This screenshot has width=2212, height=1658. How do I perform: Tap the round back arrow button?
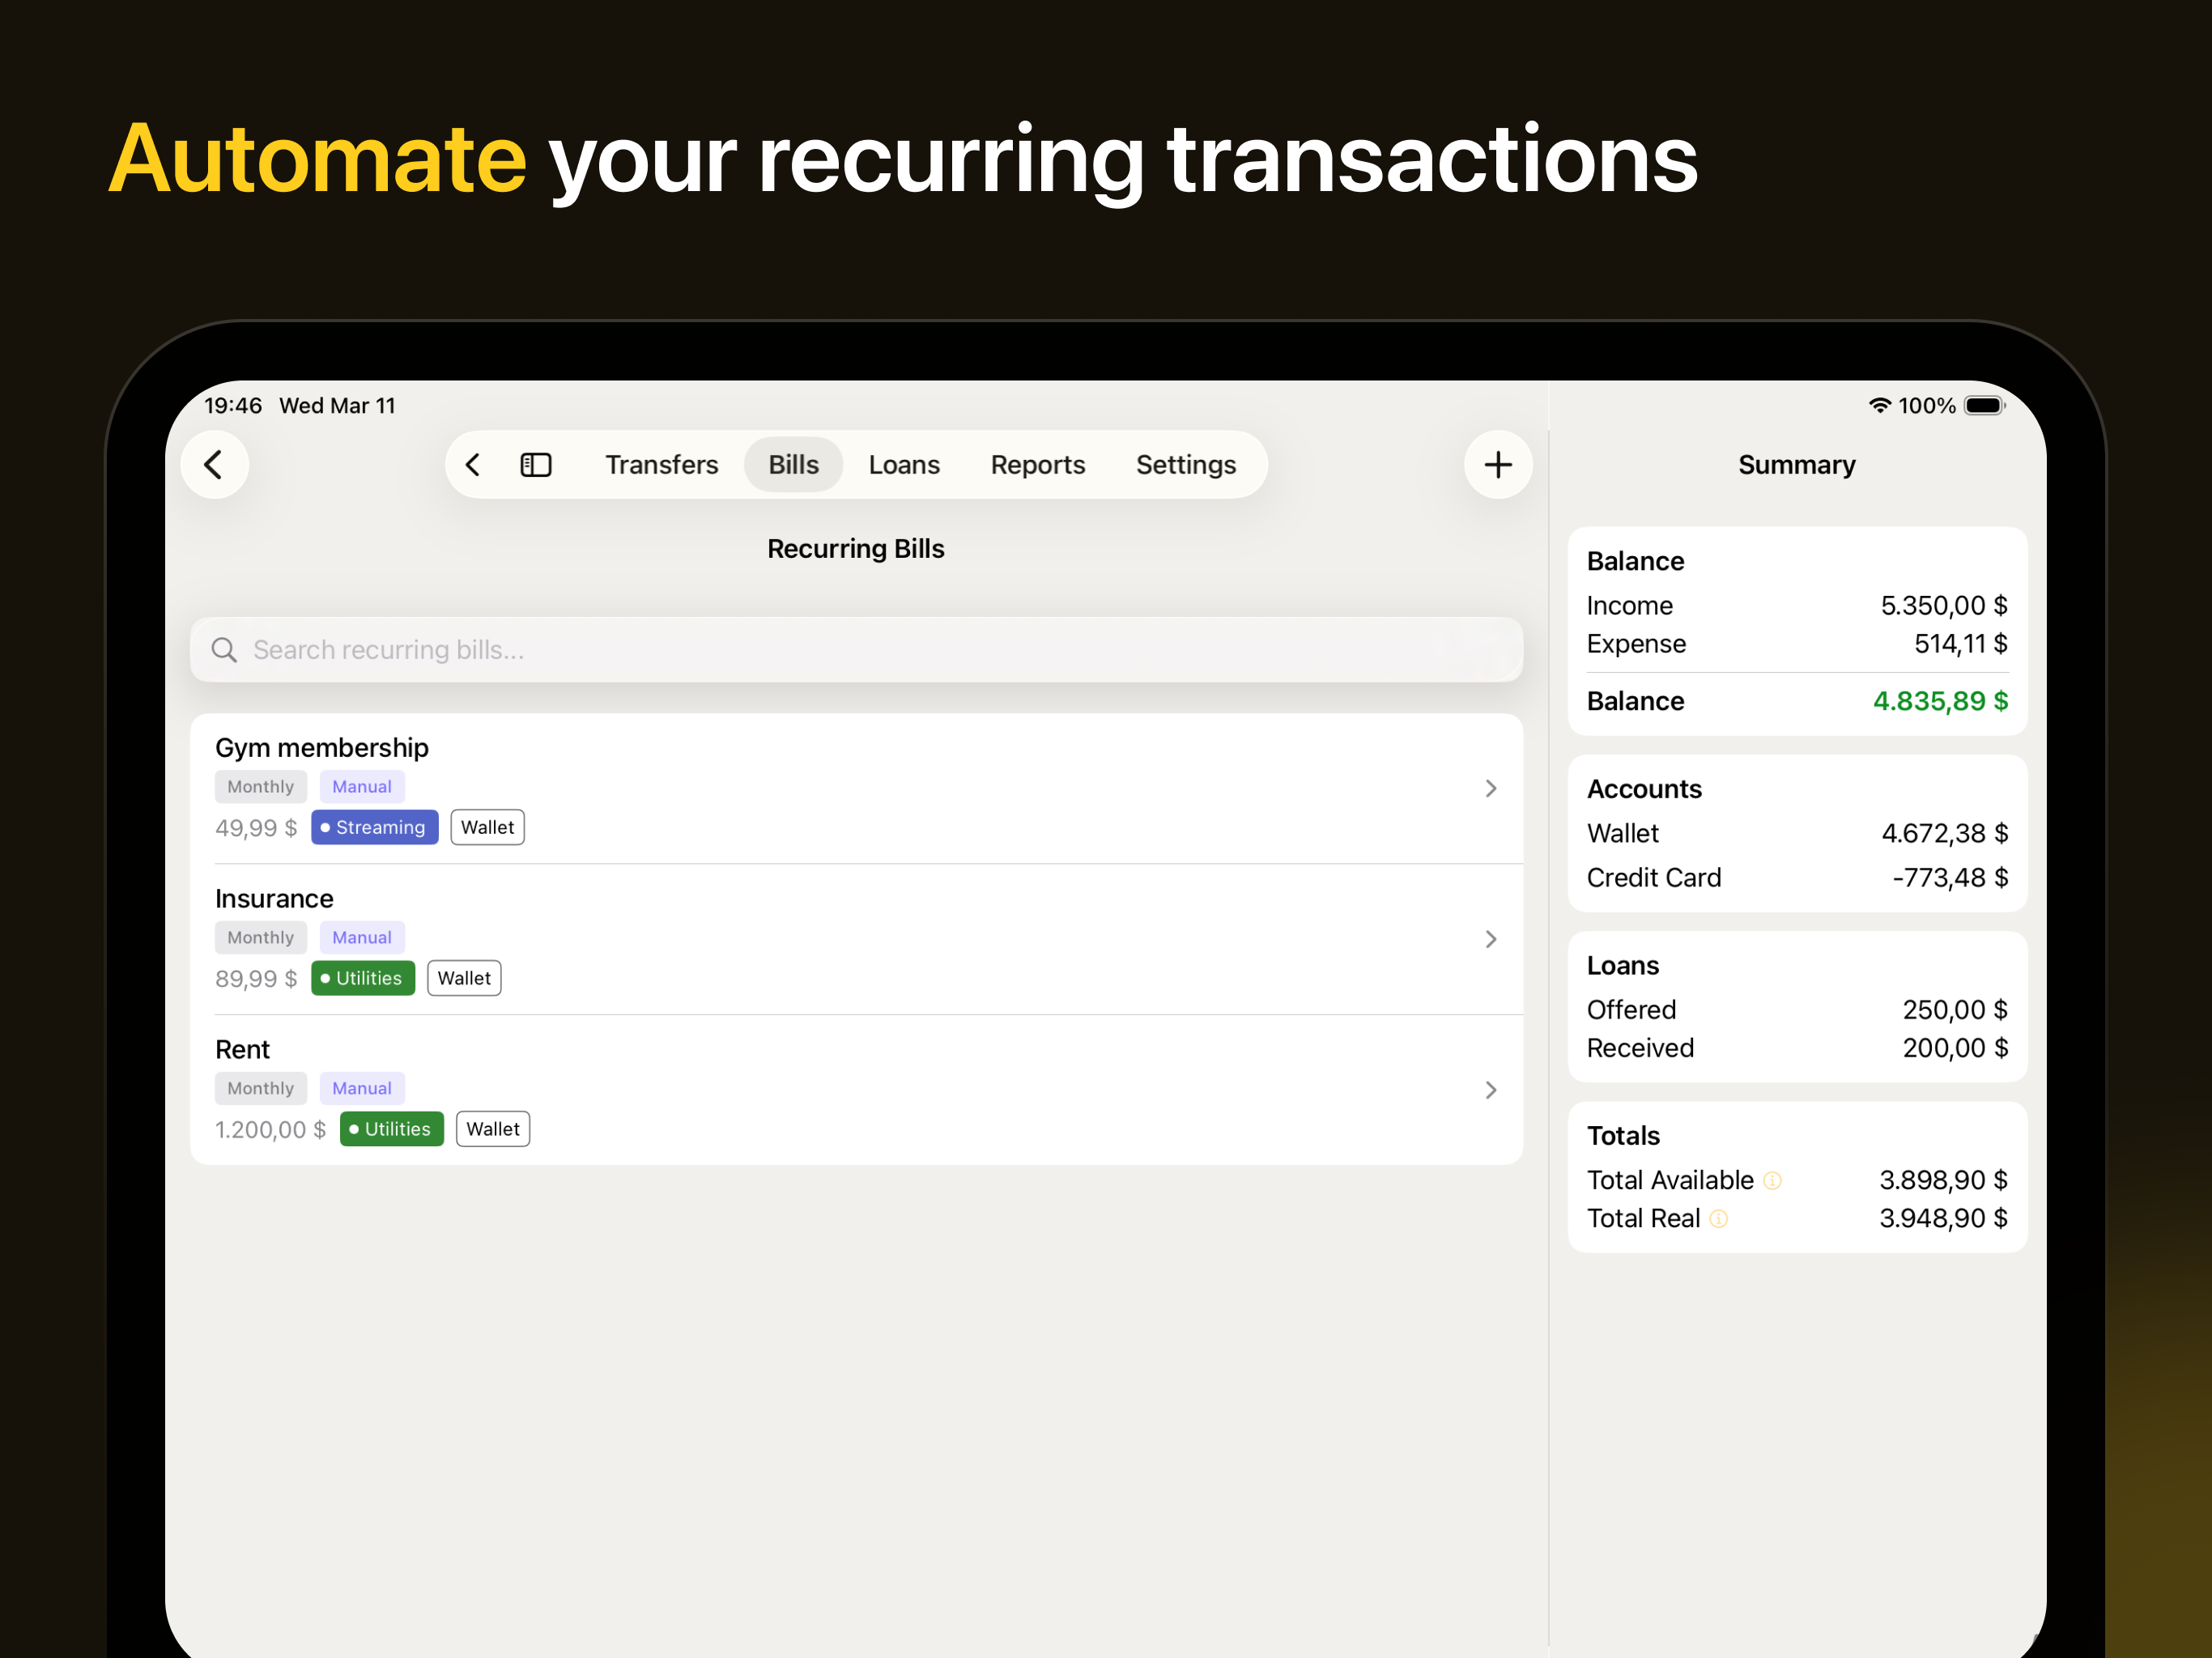214,464
